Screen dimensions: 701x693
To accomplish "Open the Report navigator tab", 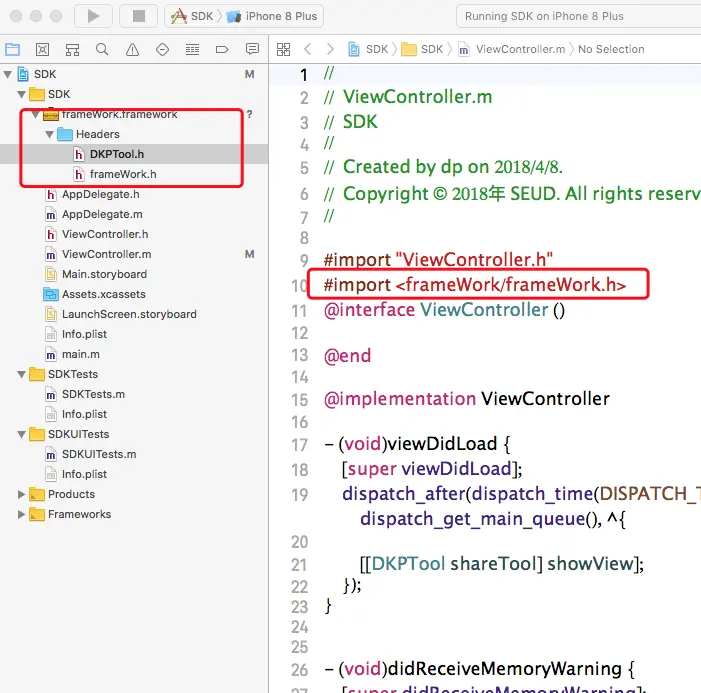I will click(252, 49).
